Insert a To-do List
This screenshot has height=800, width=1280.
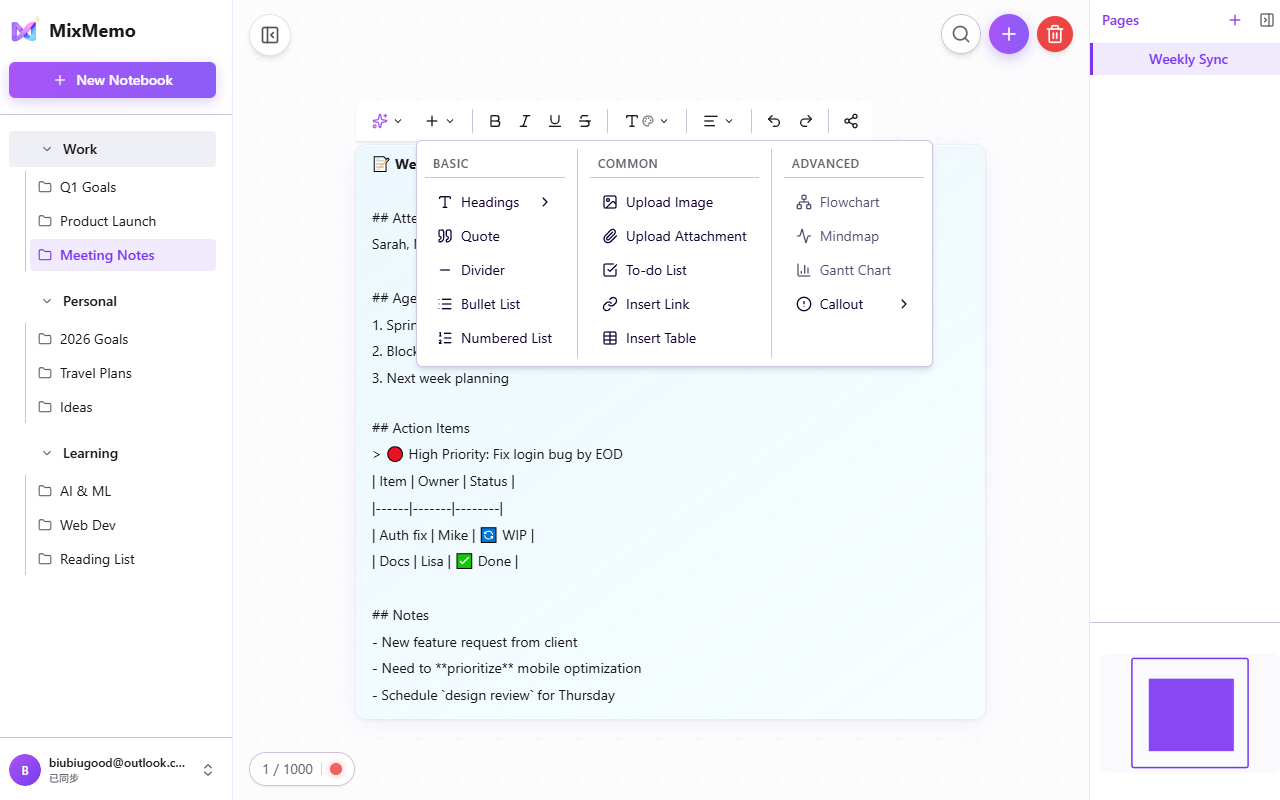(x=675, y=270)
